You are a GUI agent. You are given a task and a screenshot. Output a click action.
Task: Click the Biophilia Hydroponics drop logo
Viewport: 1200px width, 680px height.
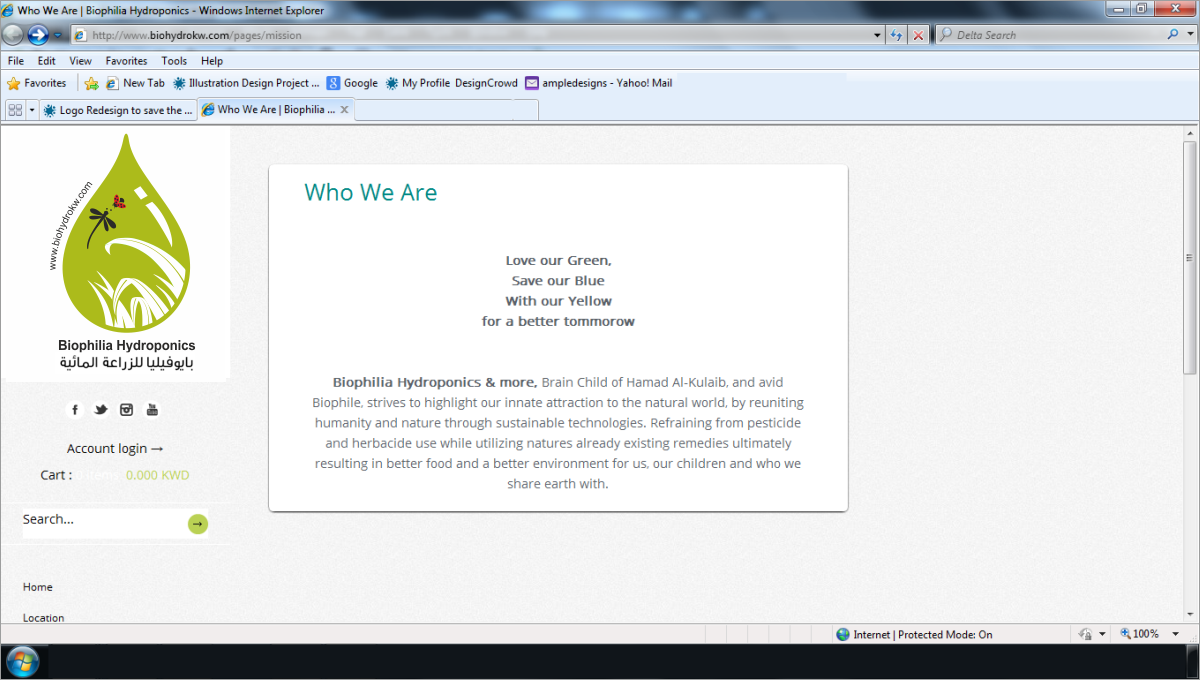click(126, 234)
